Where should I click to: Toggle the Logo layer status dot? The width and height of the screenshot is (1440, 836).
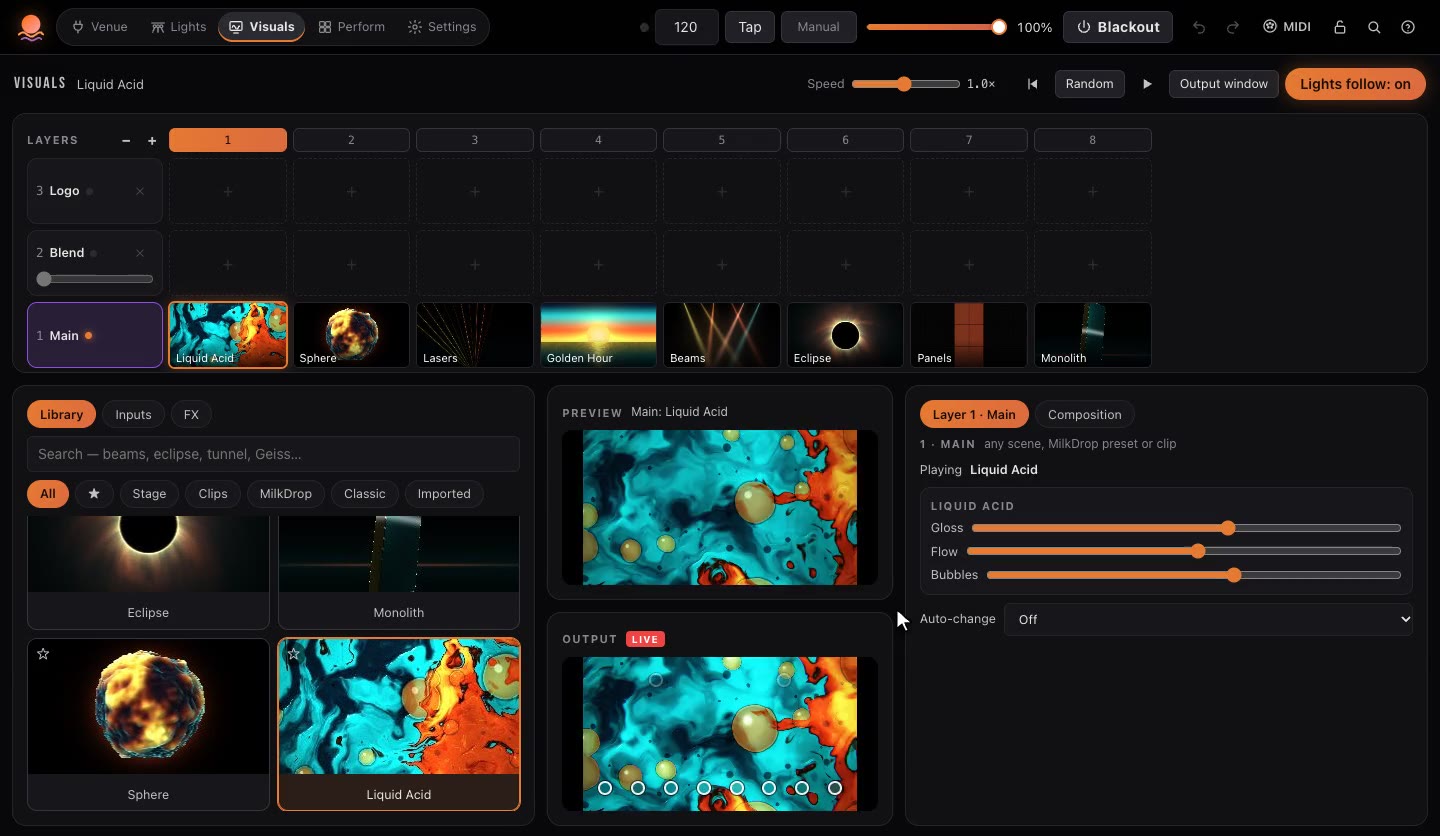pos(89,191)
